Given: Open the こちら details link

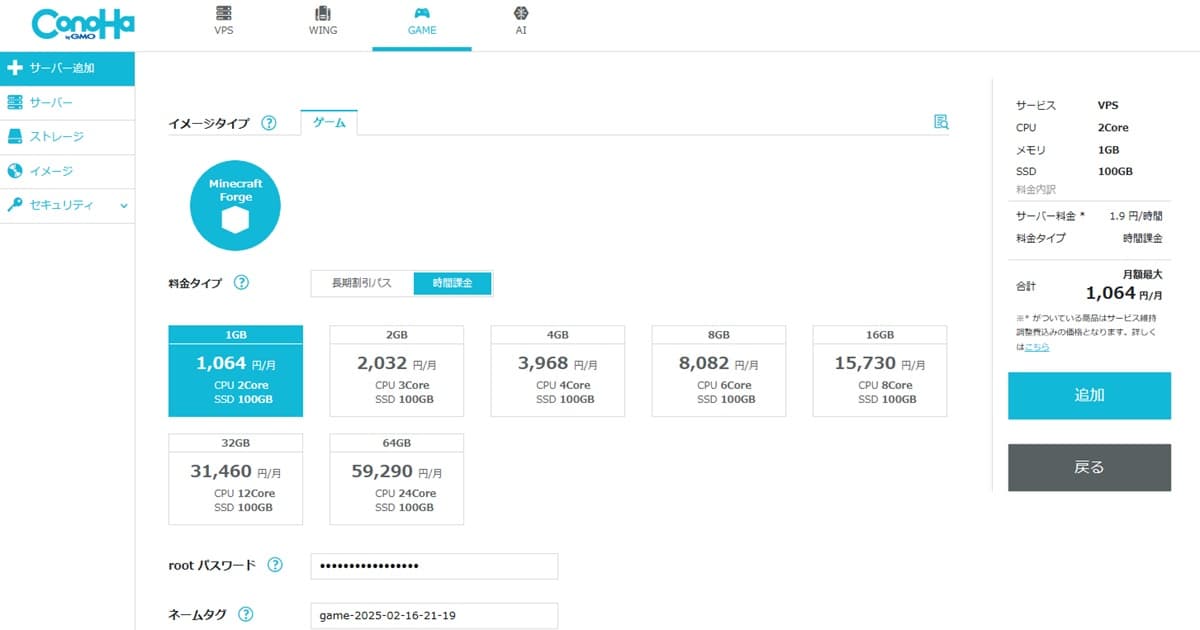Looking at the screenshot, I should coord(1036,346).
